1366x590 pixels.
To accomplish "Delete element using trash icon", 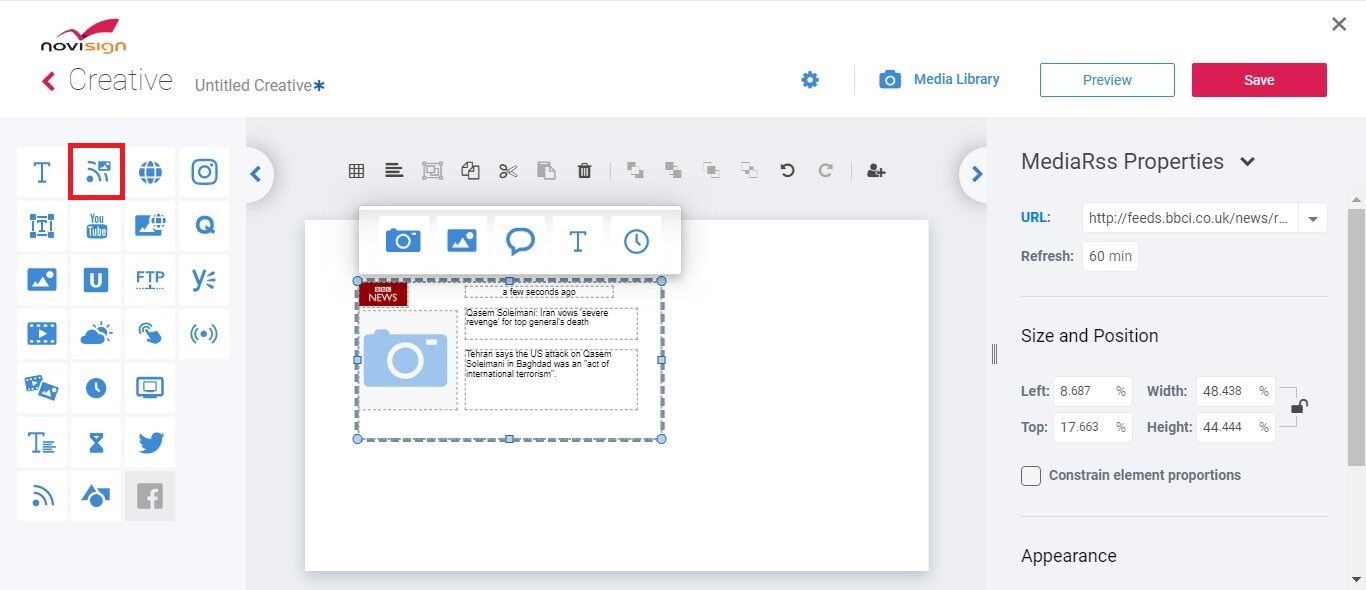I will 585,171.
